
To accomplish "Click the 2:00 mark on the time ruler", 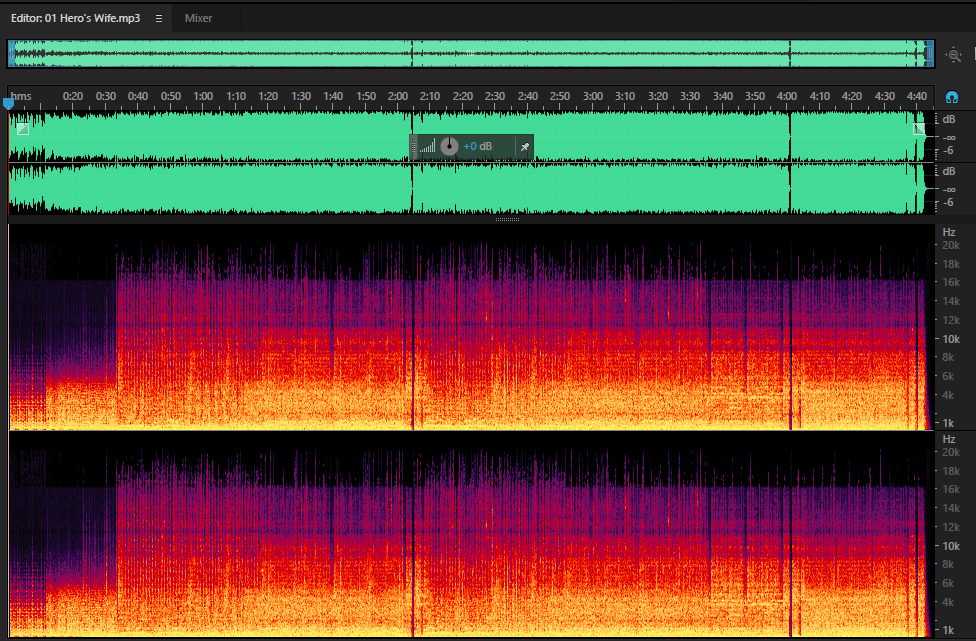I will pos(398,96).
